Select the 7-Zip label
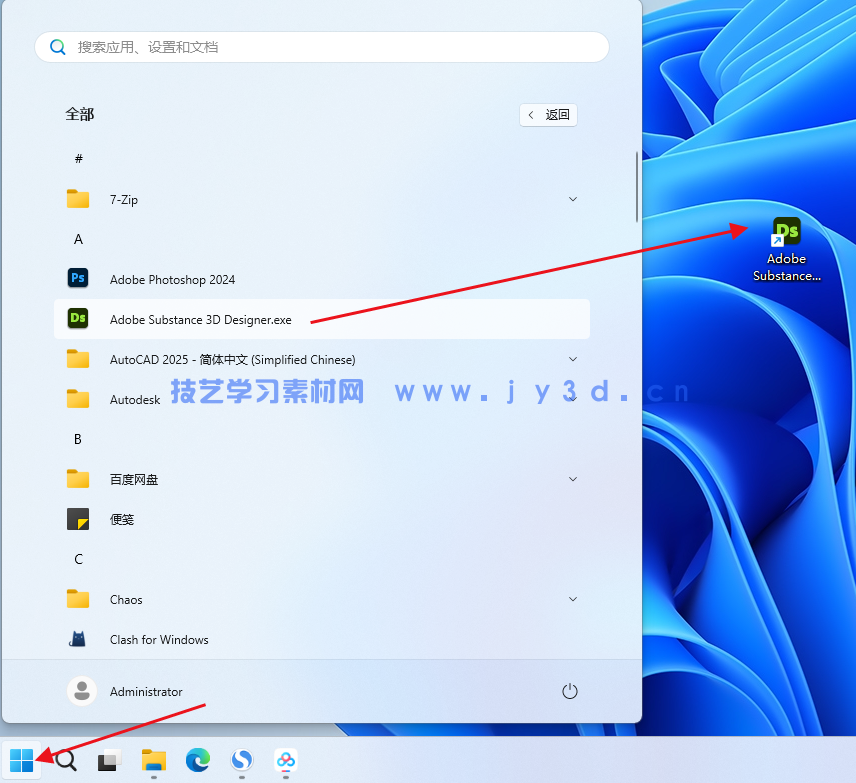 coord(124,200)
